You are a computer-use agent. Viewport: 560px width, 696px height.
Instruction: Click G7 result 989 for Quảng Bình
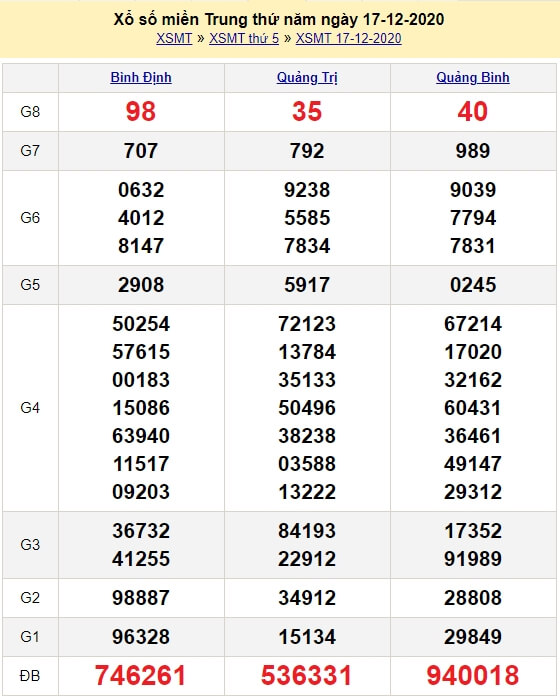pyautogui.click(x=473, y=151)
